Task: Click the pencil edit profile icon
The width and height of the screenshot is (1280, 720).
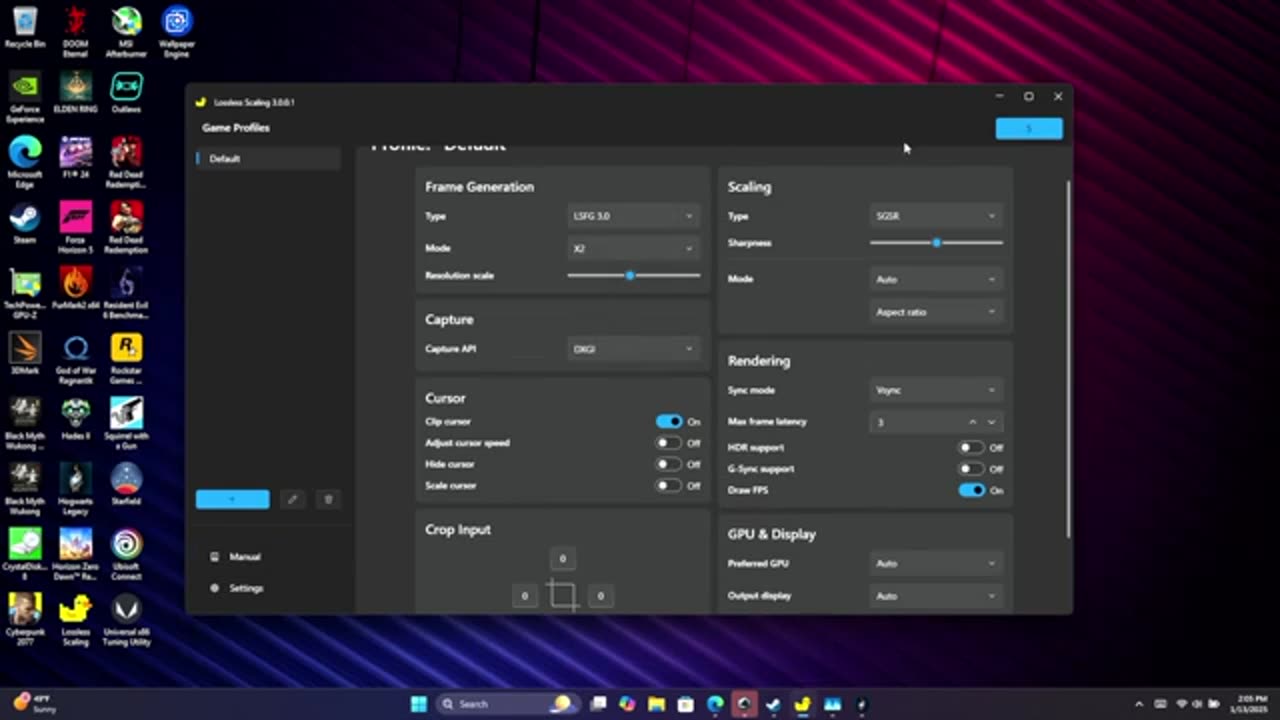Action: [x=292, y=499]
